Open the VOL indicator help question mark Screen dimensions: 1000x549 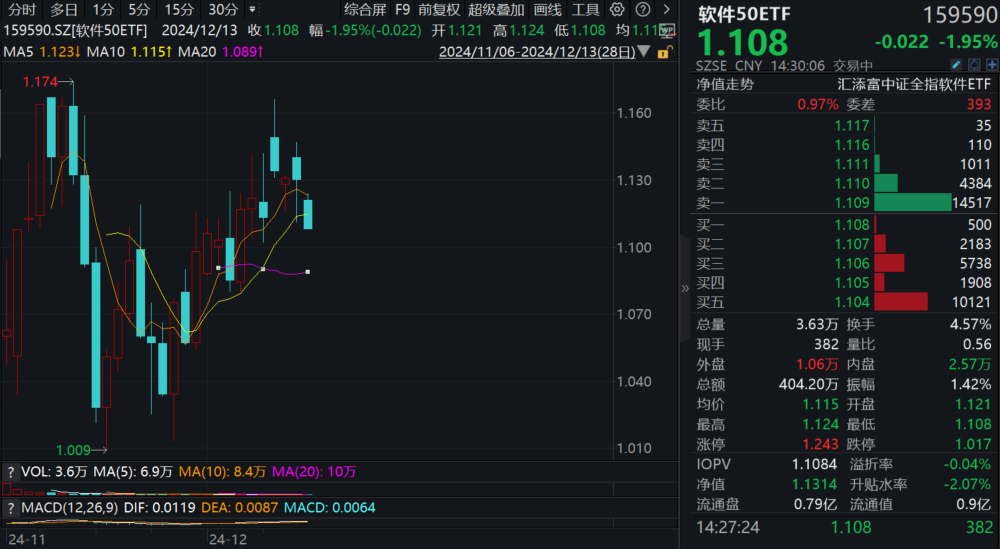(10, 472)
